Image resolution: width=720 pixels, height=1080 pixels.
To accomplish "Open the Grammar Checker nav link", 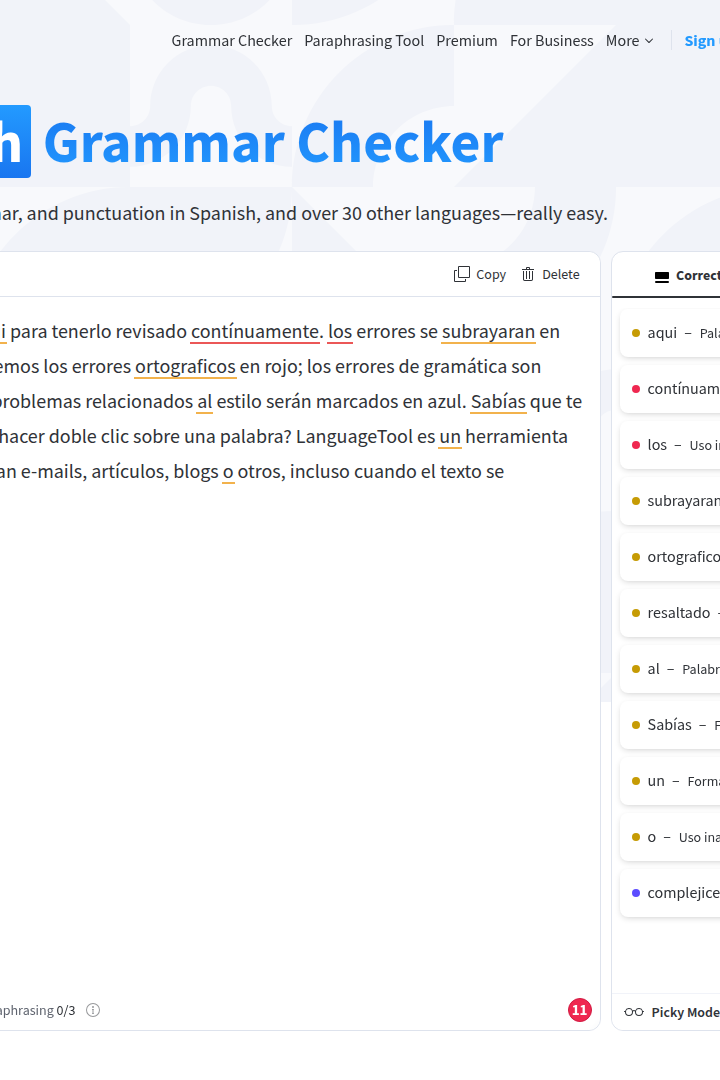I will tap(232, 41).
